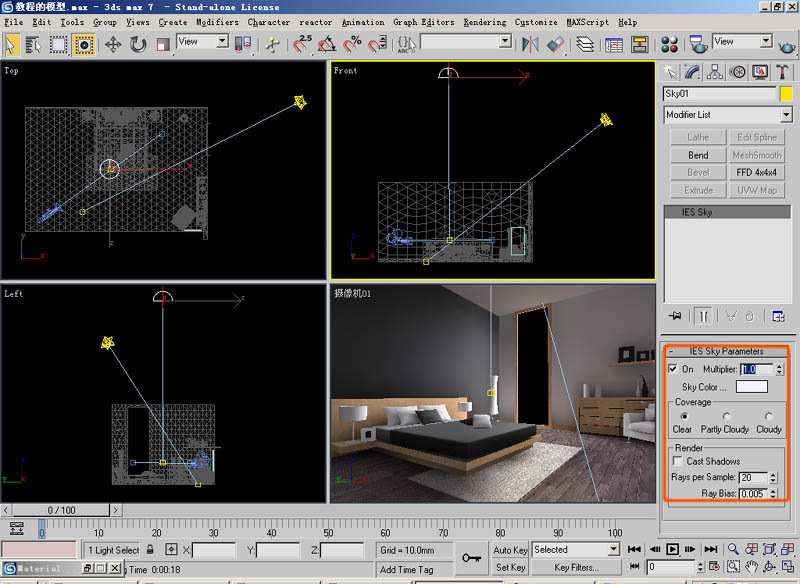Toggle the Selection Lock padlock

click(150, 549)
